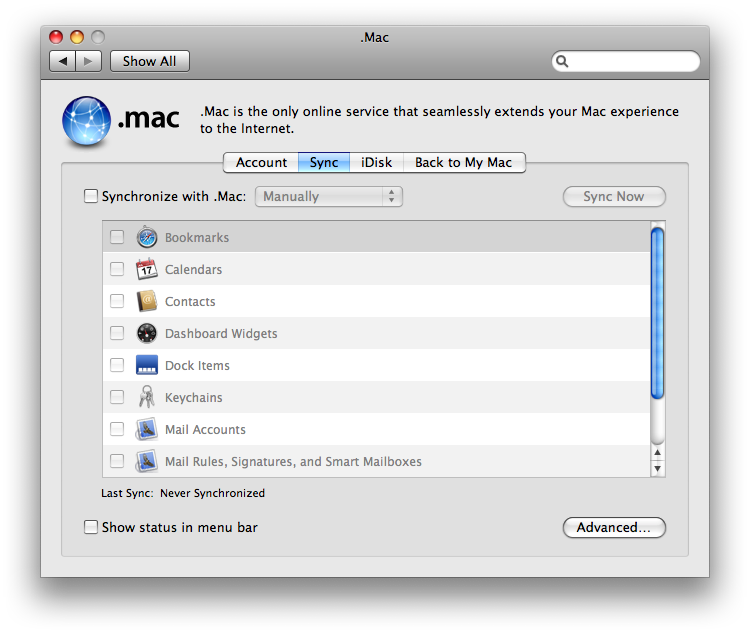This screenshot has width=750, height=633.
Task: Click the Dashboard Widgets gauge icon
Action: [146, 333]
